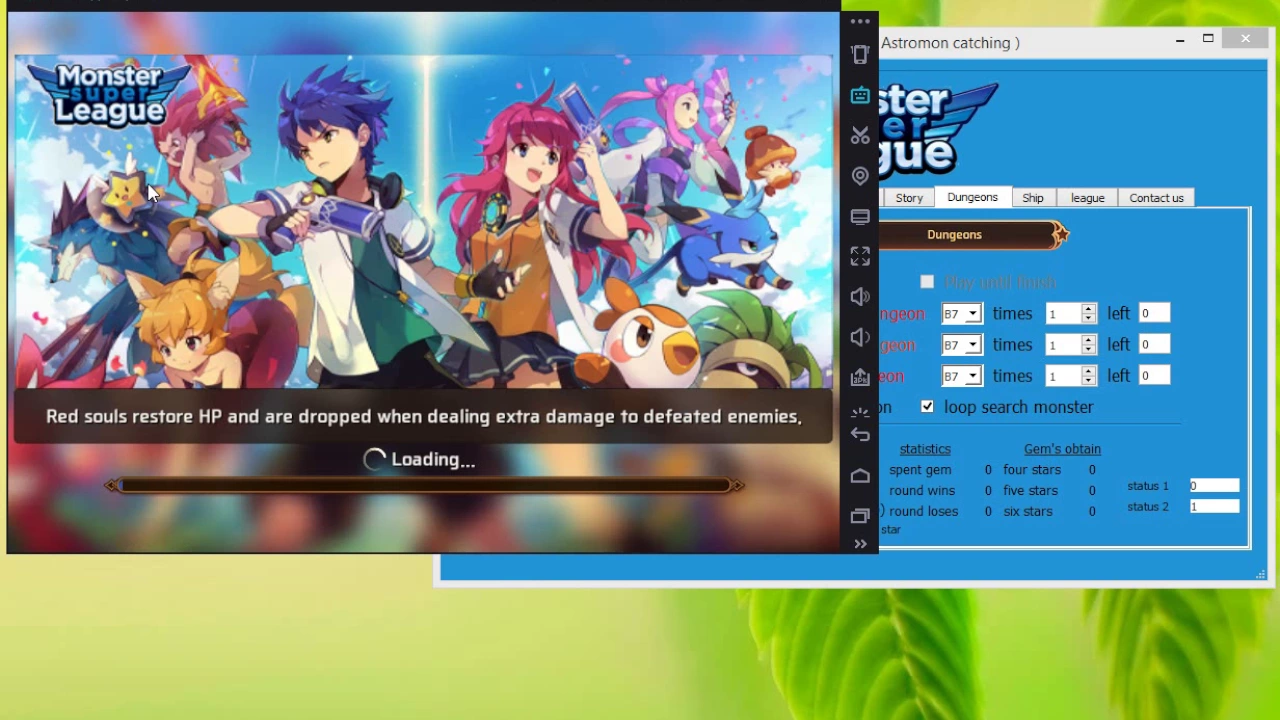Click the install APK icon
Viewport: 1280px width, 720px height.
860,377
